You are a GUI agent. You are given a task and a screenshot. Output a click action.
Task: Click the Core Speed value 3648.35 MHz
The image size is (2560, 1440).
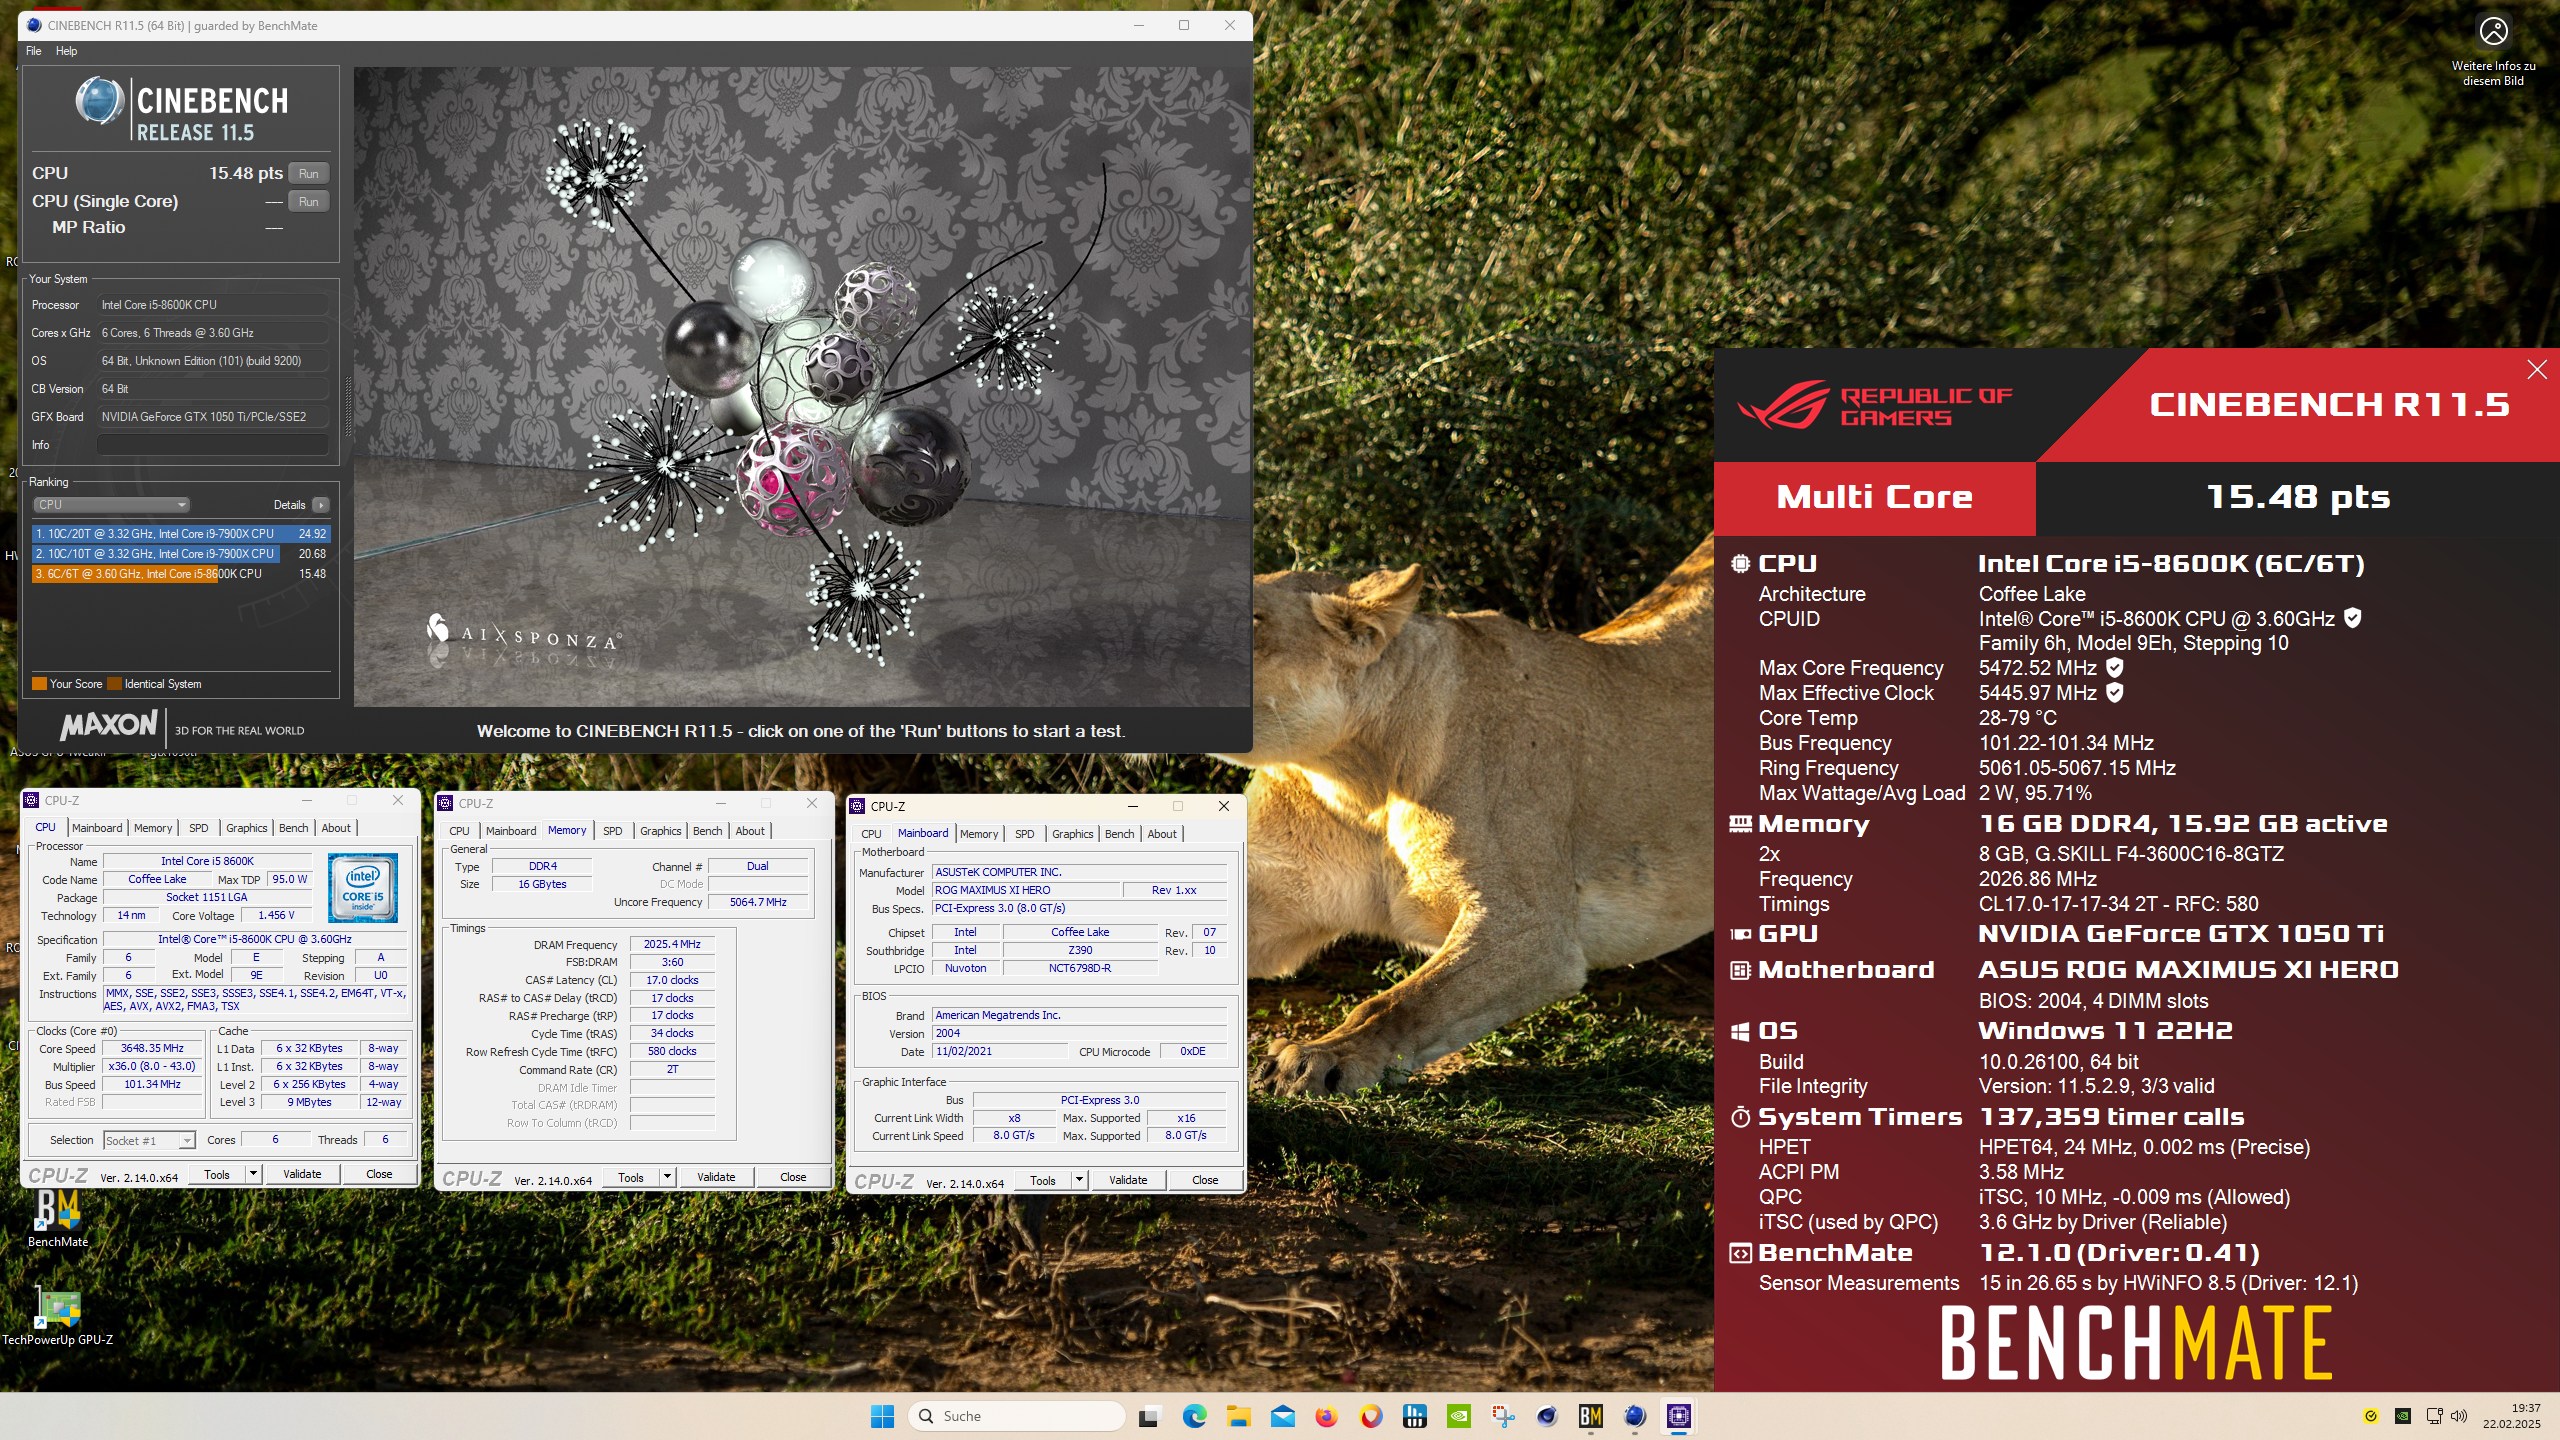153,1049
